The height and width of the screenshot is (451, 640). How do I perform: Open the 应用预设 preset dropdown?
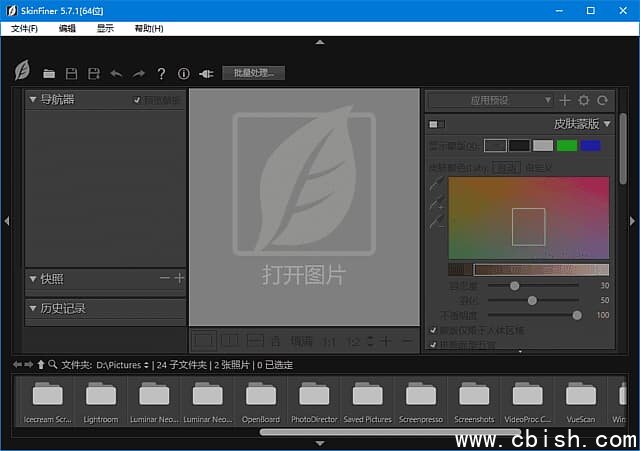click(x=490, y=100)
